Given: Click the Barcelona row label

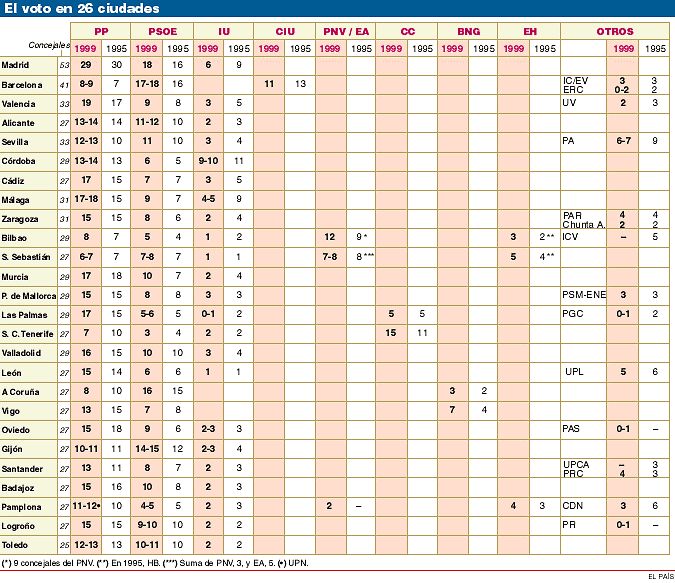Looking at the screenshot, I should click(x=22, y=85).
